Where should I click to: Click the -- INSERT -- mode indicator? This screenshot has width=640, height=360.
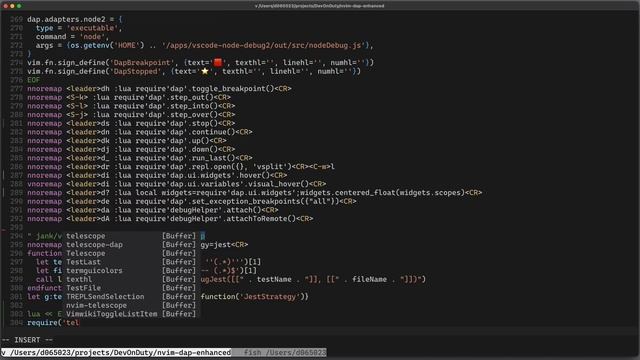[27, 340]
